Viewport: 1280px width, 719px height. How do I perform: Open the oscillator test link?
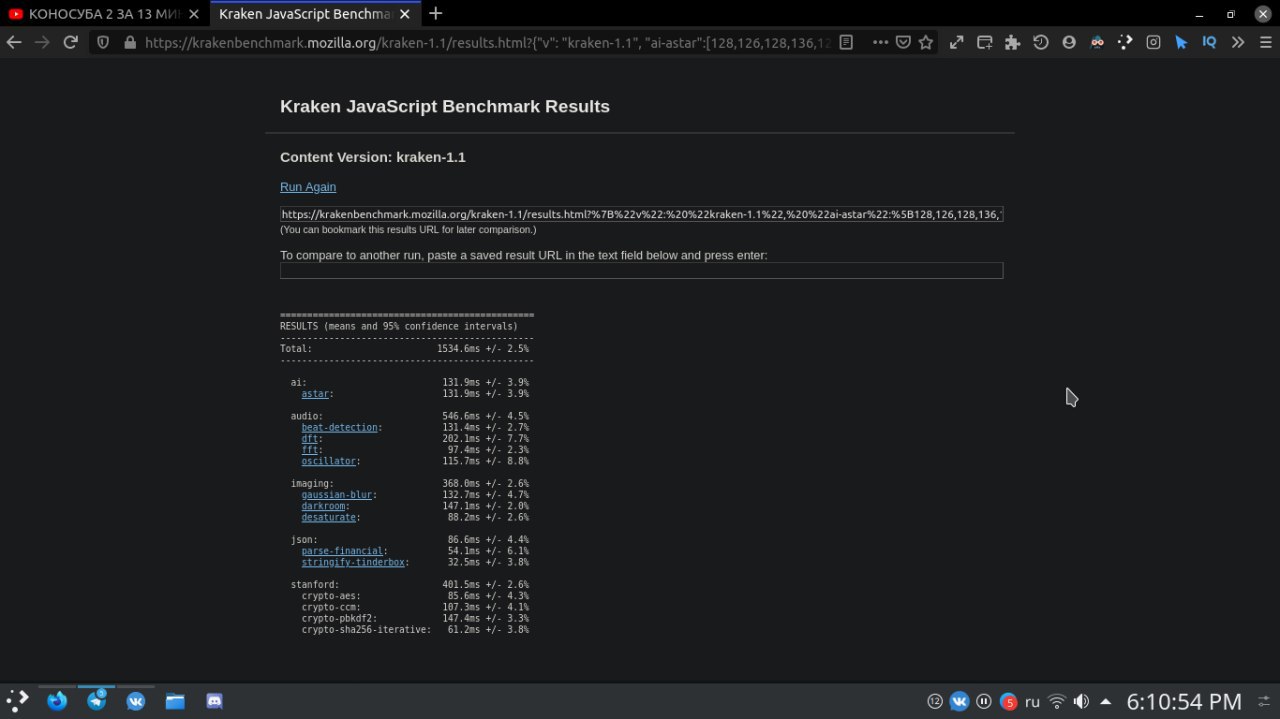point(329,461)
